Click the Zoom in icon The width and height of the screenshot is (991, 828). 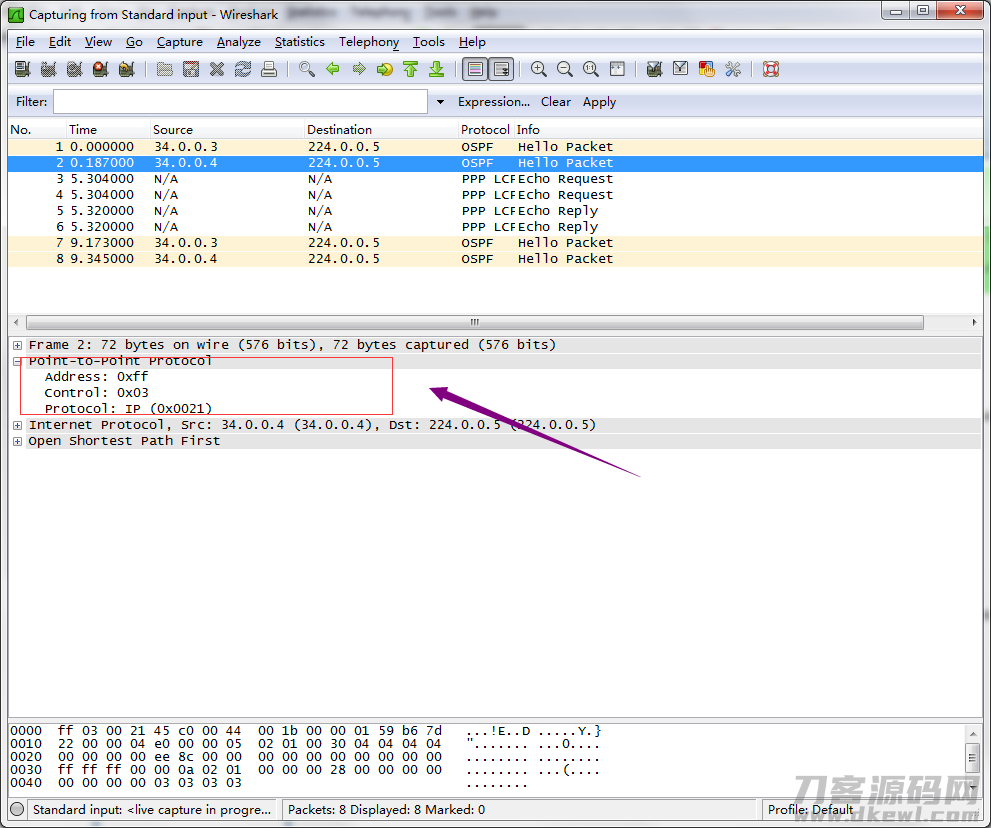[538, 69]
